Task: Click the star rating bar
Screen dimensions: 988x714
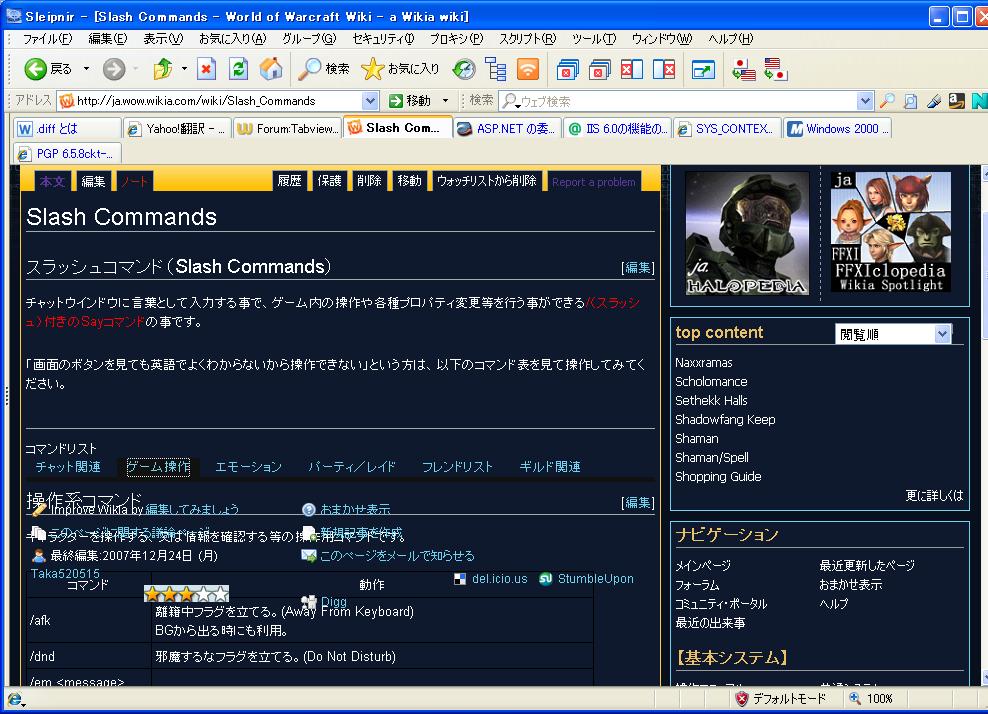Action: (187, 594)
